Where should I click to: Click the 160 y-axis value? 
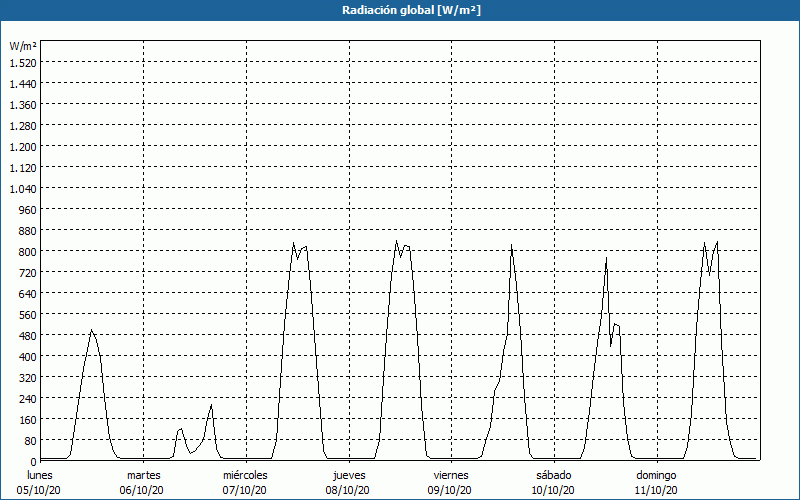tap(28, 419)
